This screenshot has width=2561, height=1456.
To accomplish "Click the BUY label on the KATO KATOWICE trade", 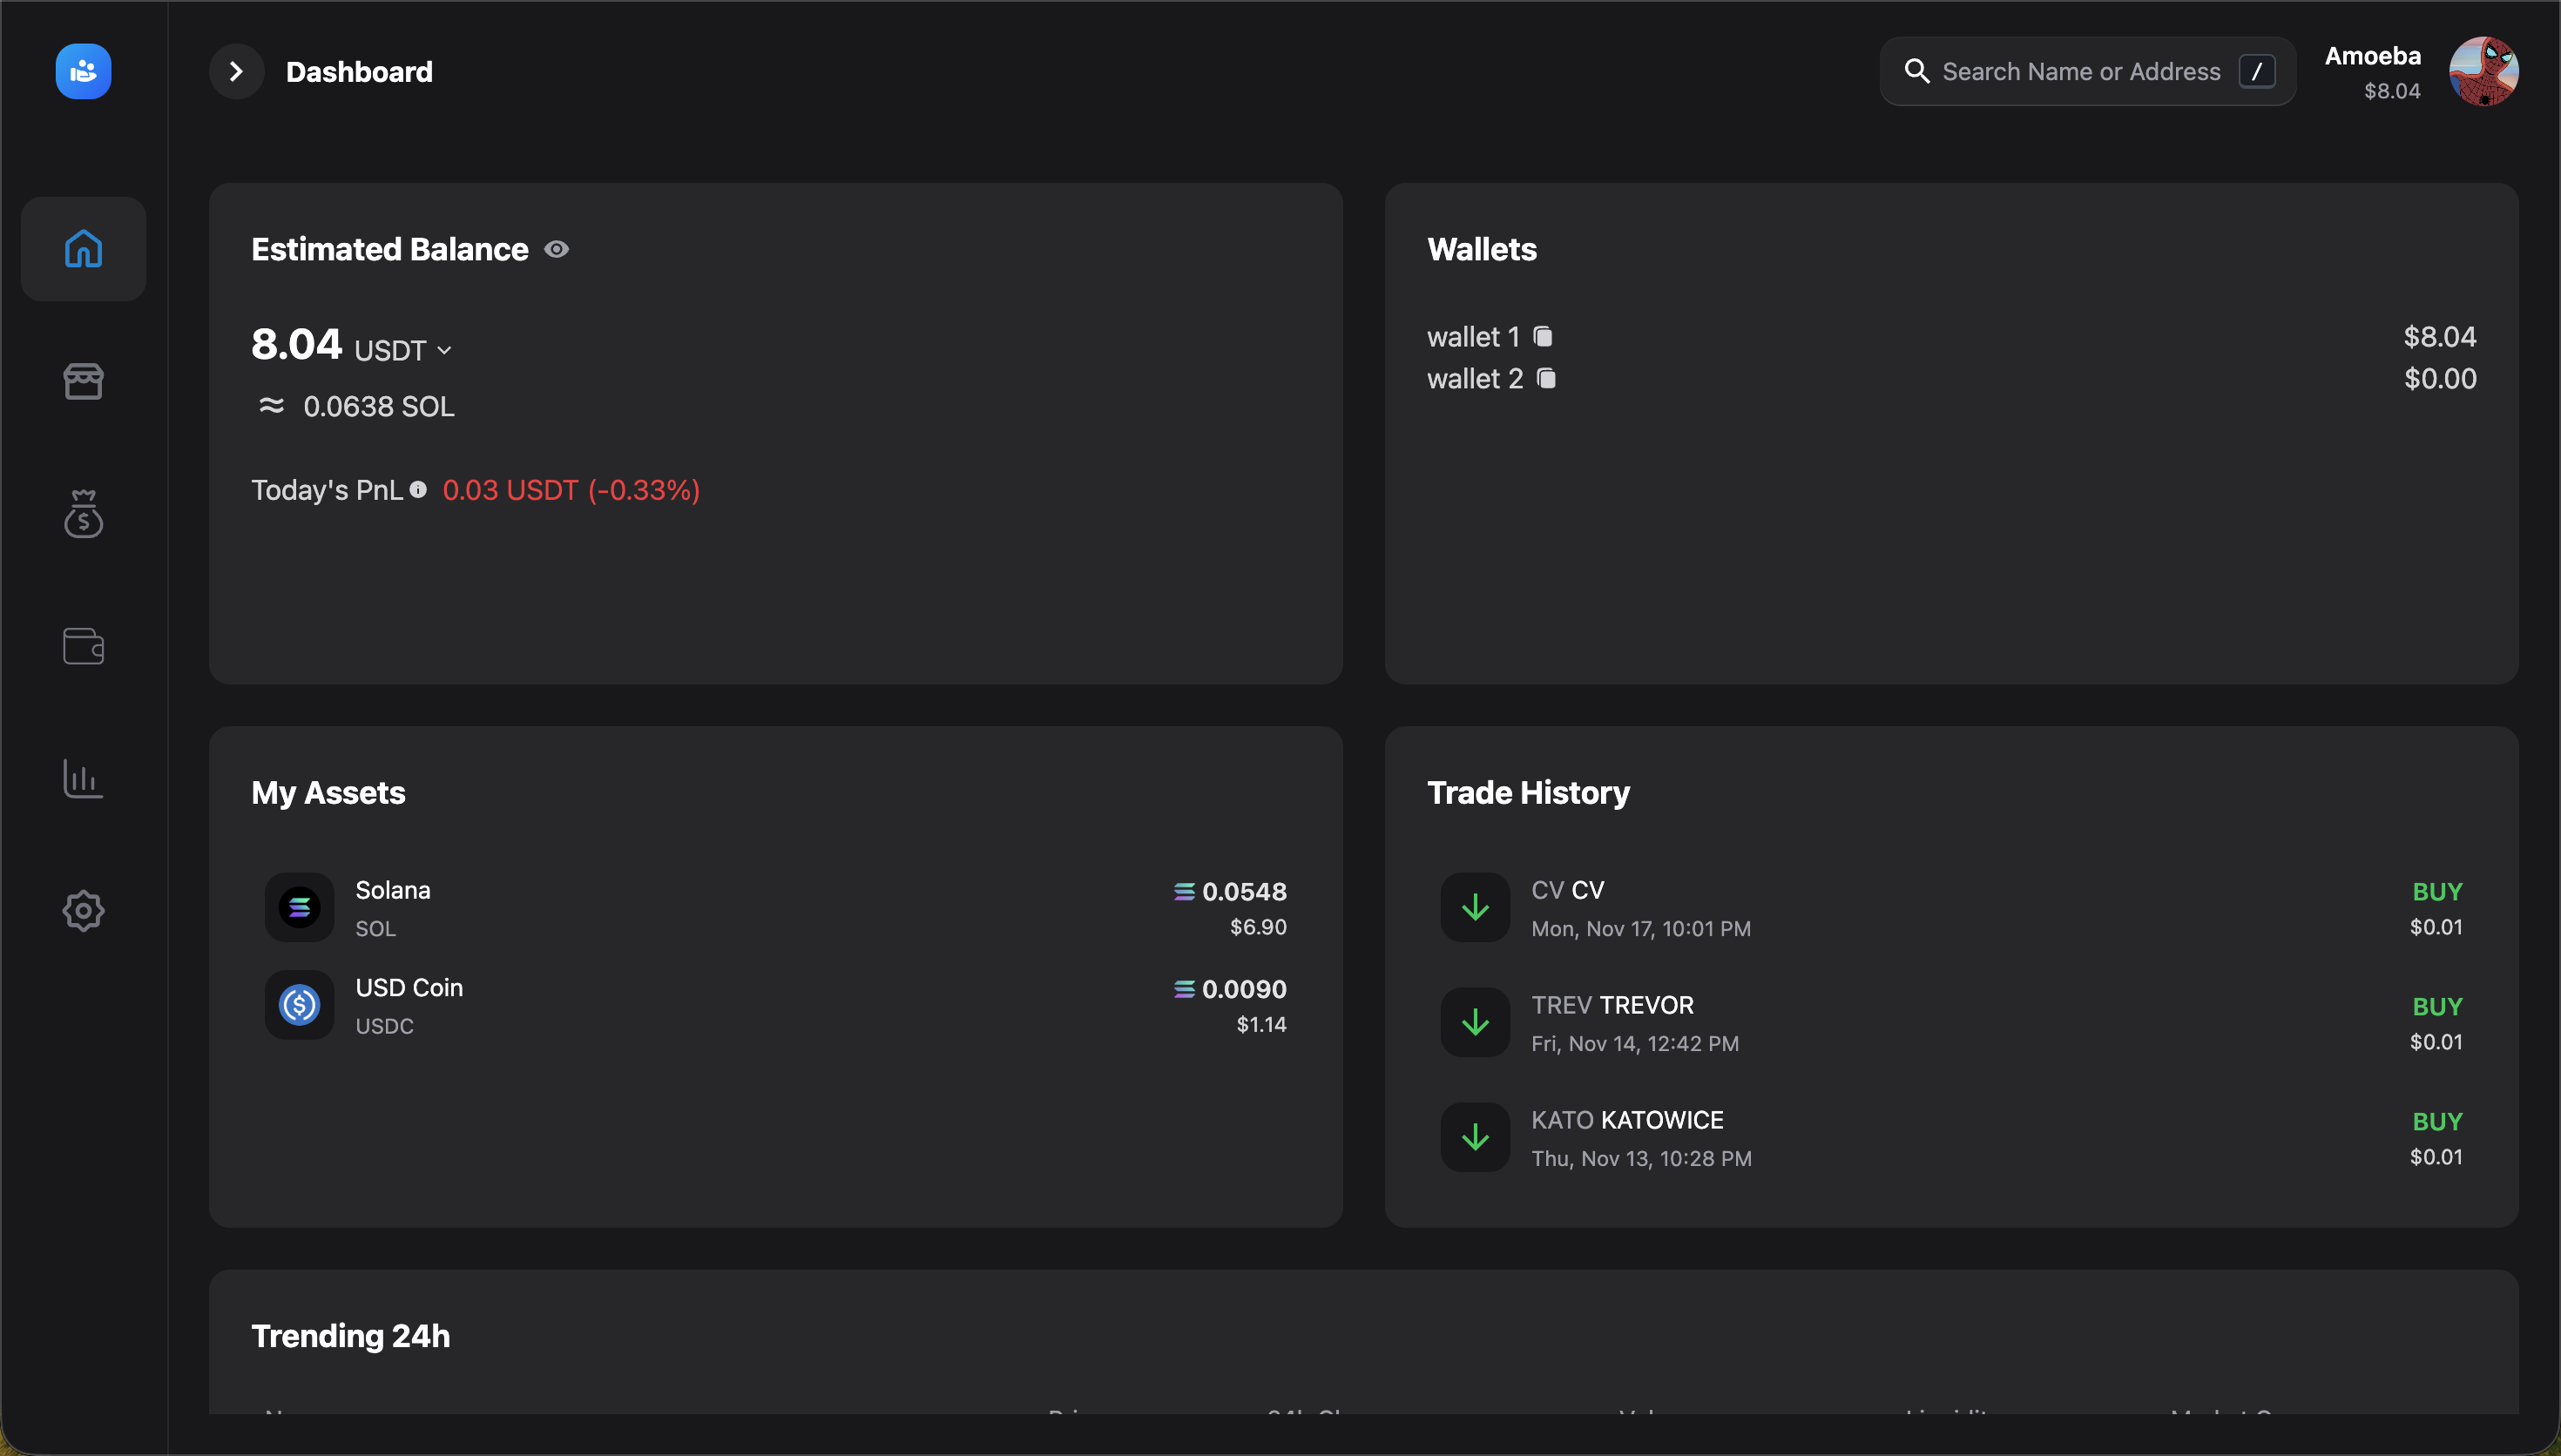I will tap(2438, 1120).
